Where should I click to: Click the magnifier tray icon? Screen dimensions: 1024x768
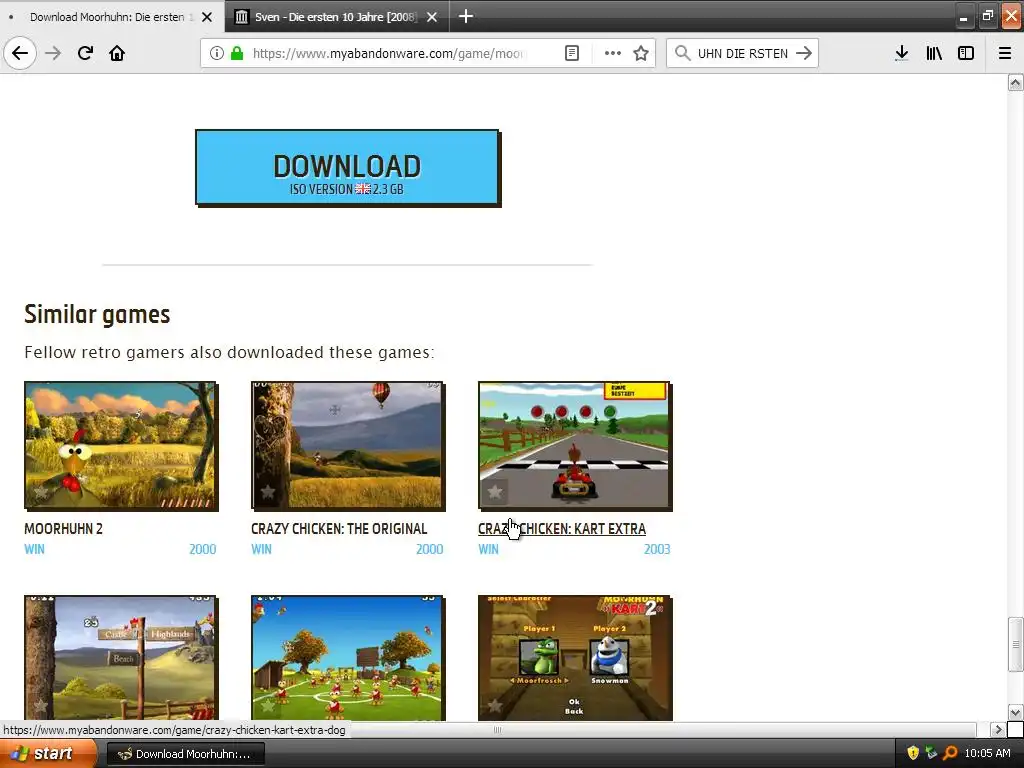pos(950,754)
